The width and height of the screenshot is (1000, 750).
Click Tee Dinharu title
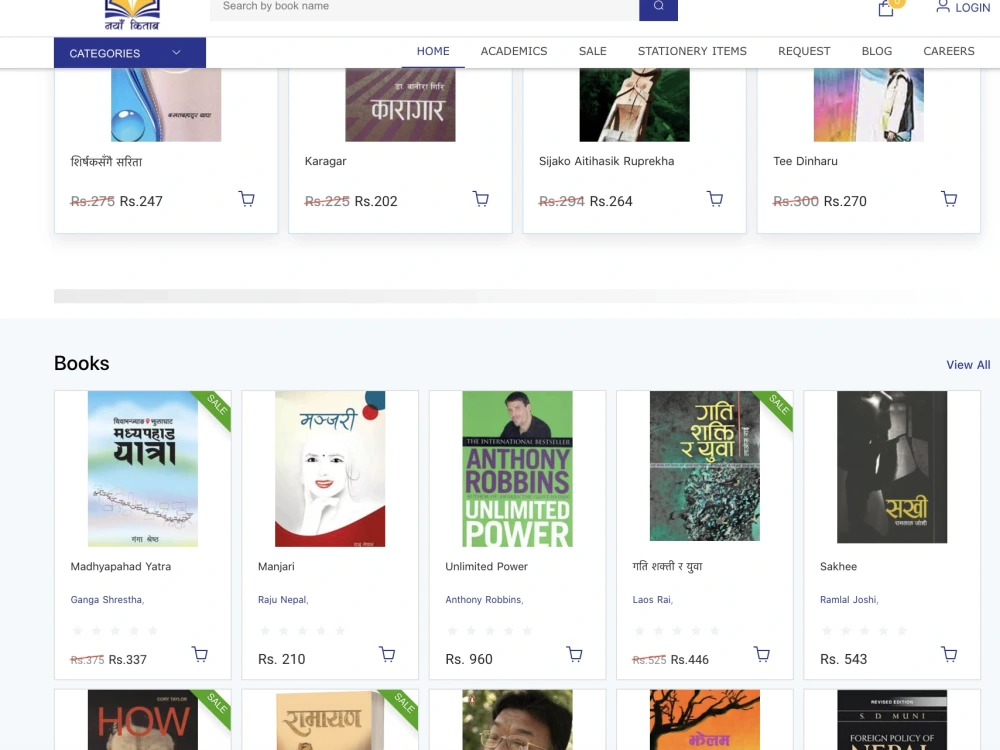805,161
